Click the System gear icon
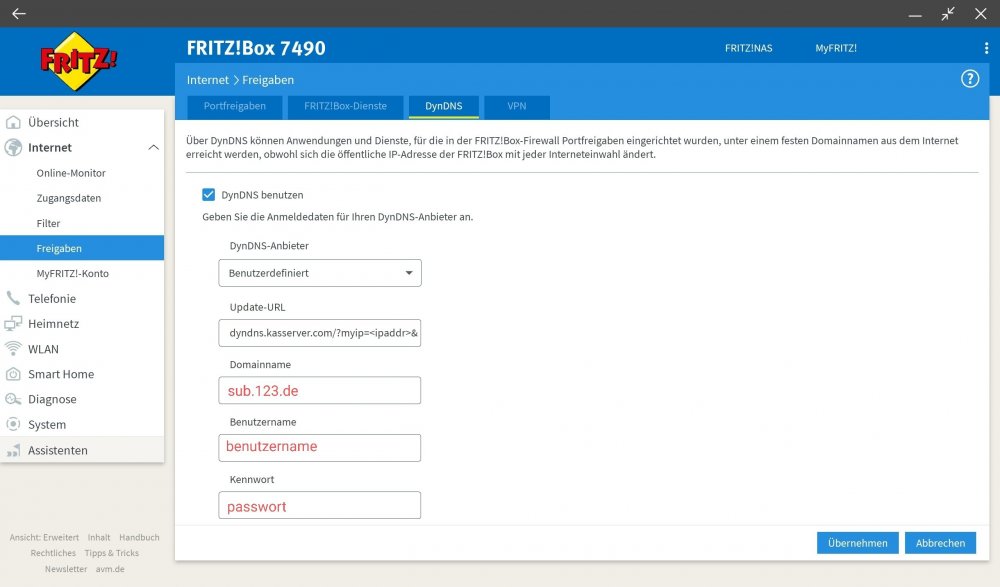1000x587 pixels. point(13,424)
